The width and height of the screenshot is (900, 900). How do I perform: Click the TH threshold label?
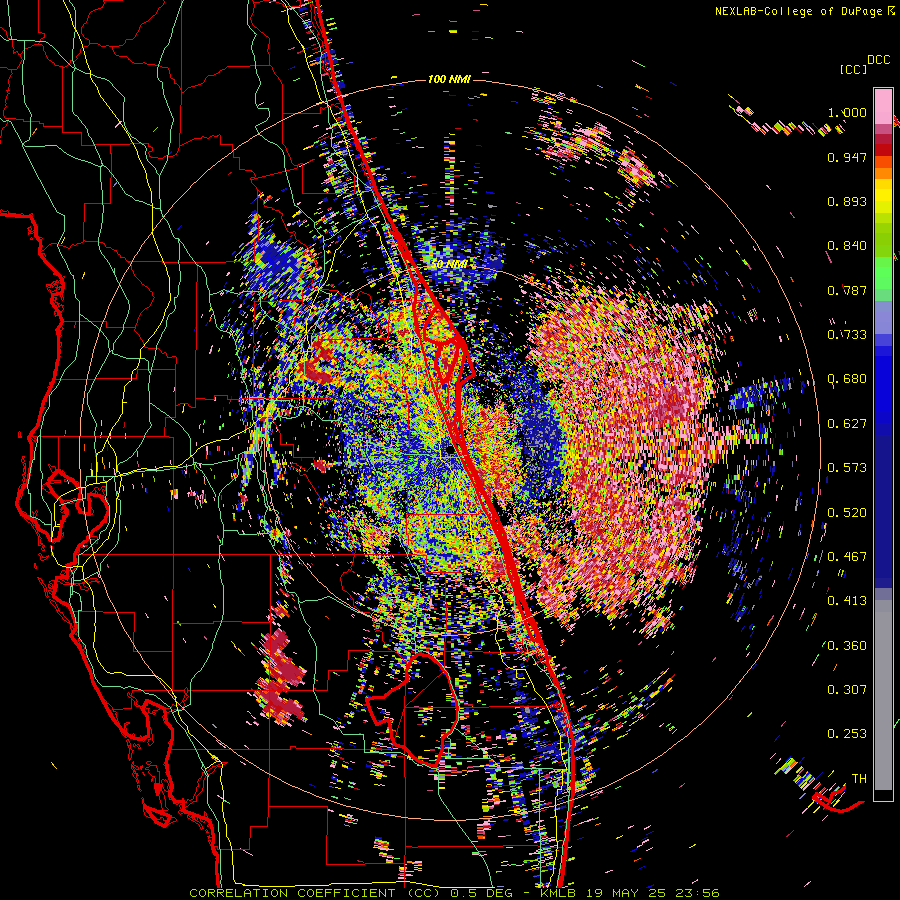click(859, 779)
